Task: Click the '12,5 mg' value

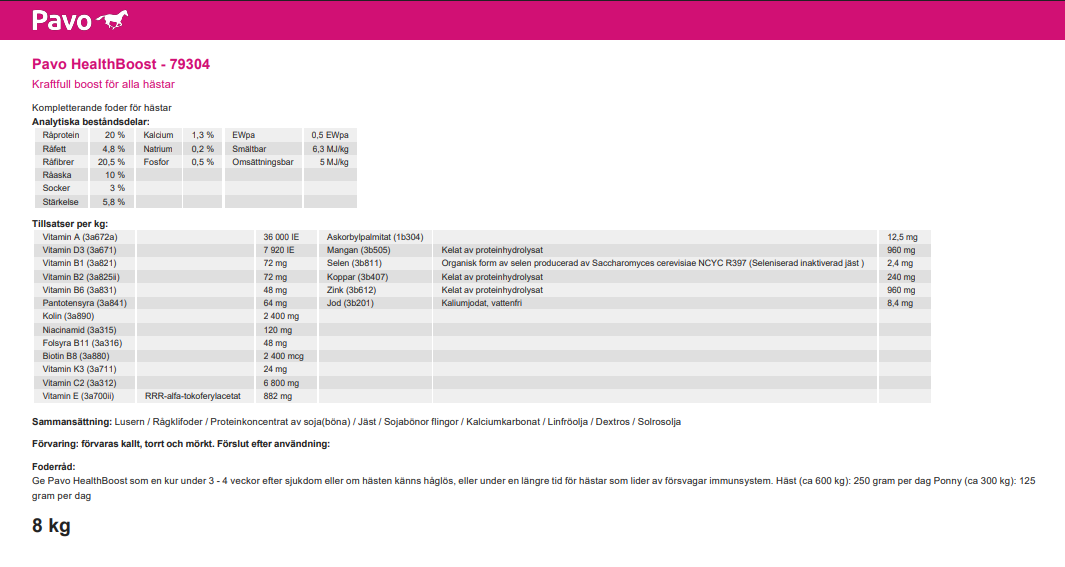Action: coord(902,237)
